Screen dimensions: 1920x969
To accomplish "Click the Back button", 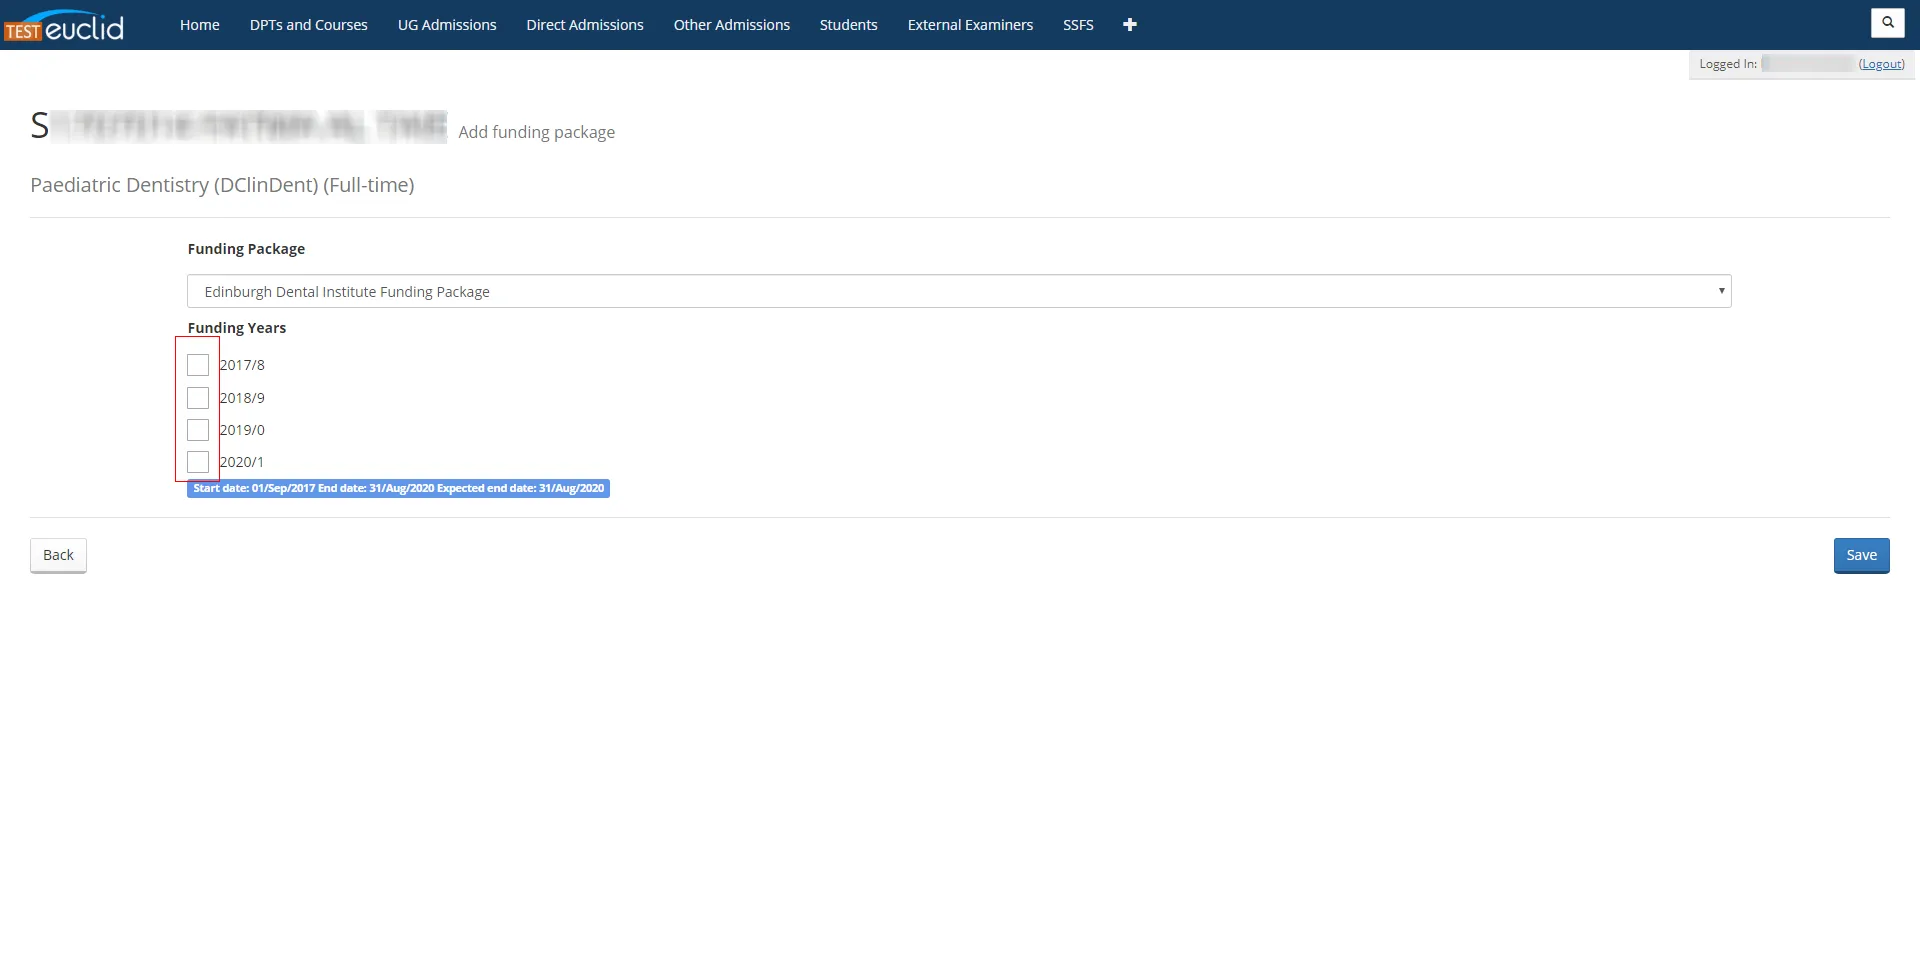I will 58,556.
